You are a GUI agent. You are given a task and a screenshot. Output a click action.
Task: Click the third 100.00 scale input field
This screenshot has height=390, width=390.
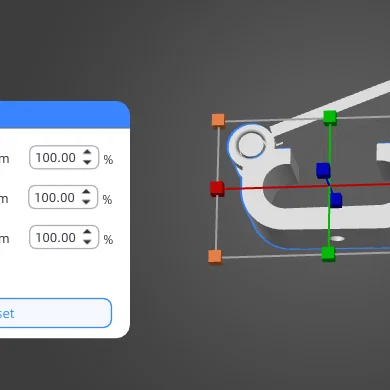coord(64,237)
